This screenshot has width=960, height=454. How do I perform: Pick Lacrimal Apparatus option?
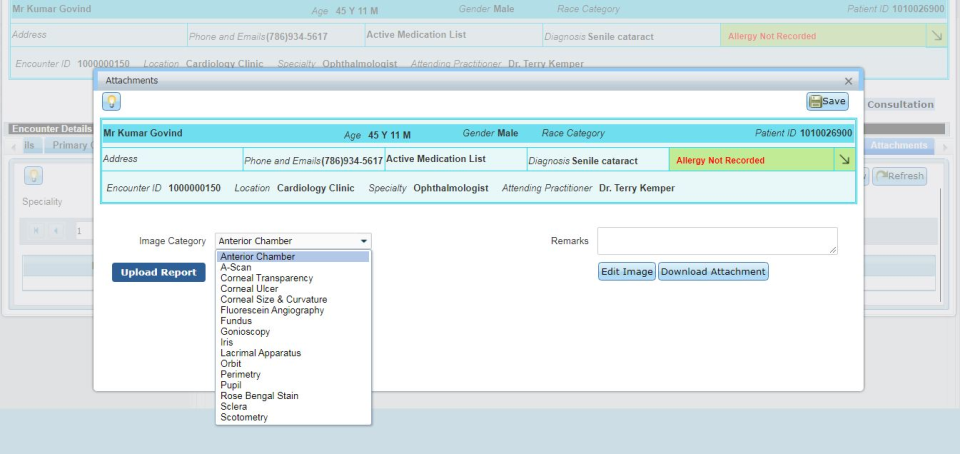tap(293, 353)
